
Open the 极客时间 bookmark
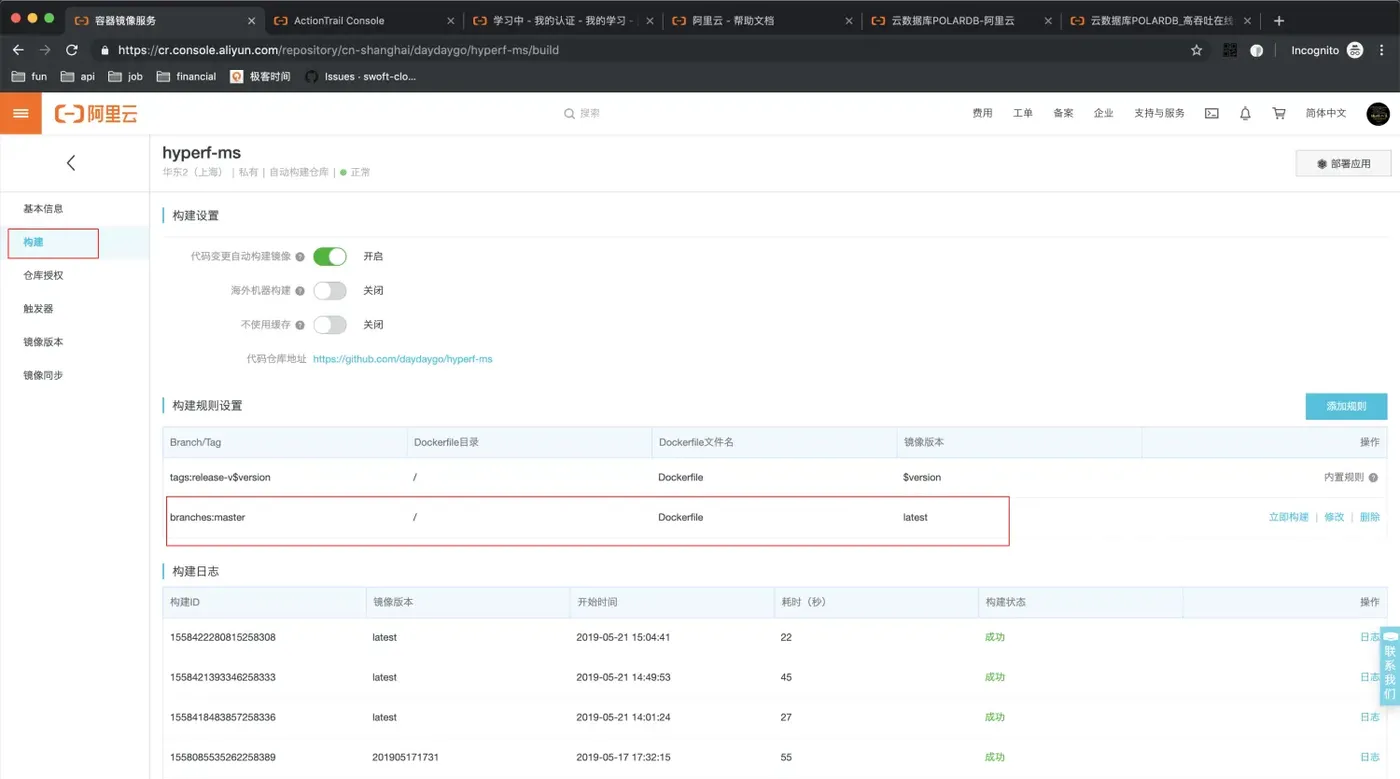[260, 77]
